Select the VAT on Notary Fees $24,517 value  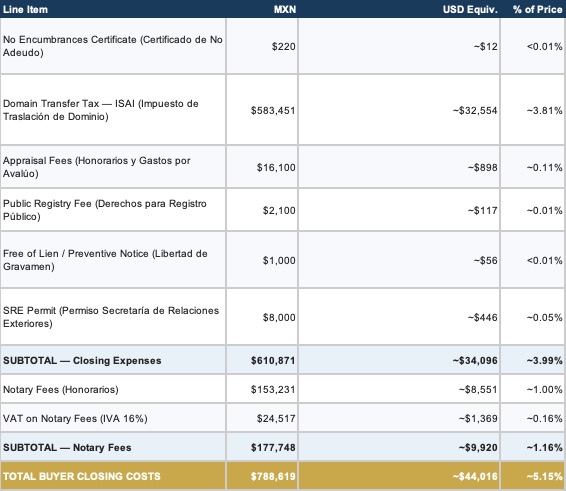tap(276, 419)
